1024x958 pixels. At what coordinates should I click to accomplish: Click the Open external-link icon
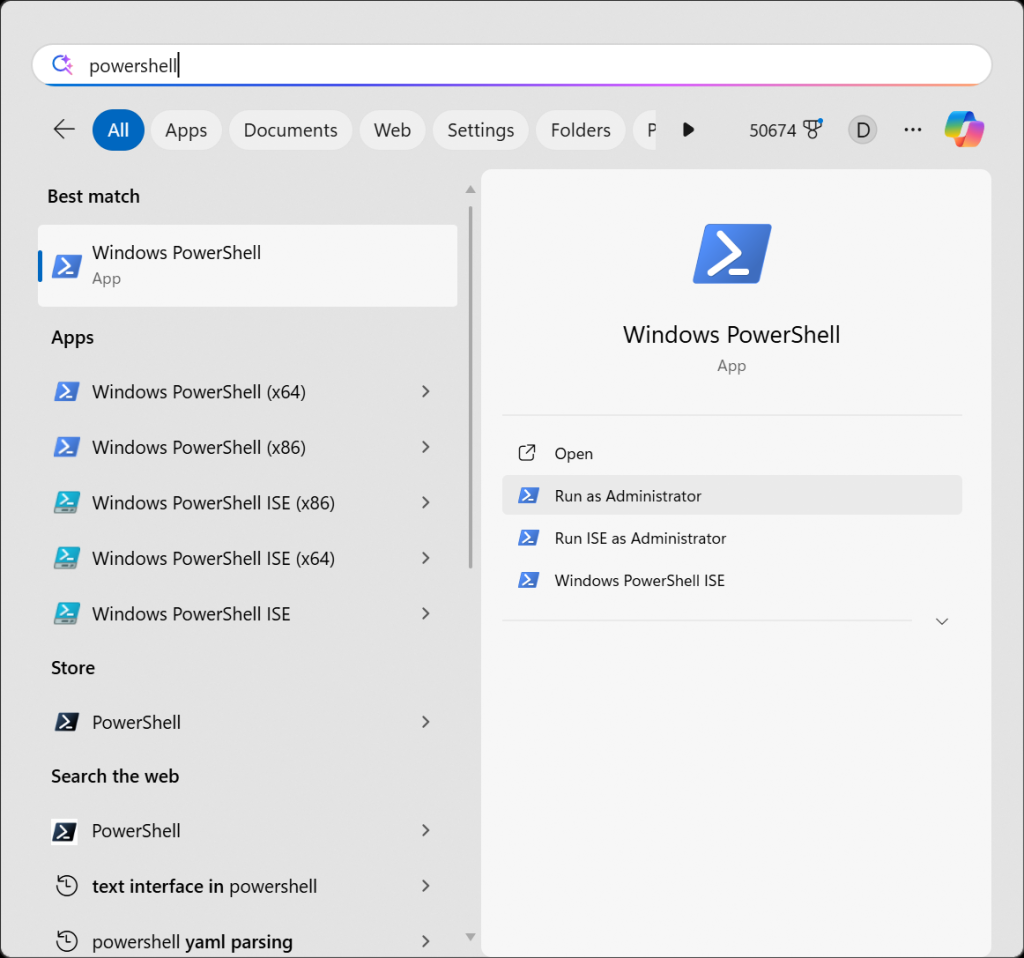[x=527, y=453]
